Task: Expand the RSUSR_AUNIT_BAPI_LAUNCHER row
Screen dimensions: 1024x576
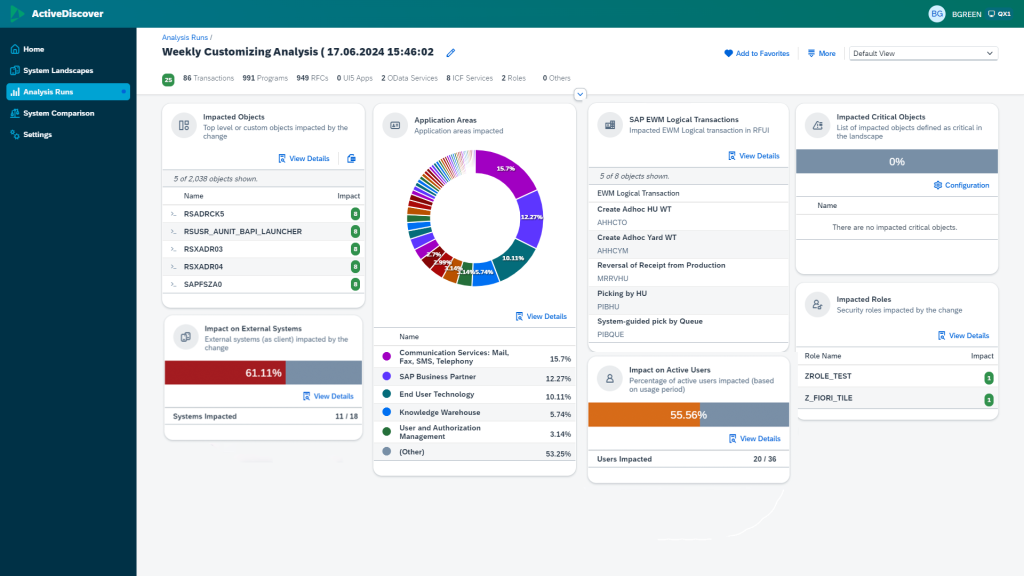Action: [173, 231]
